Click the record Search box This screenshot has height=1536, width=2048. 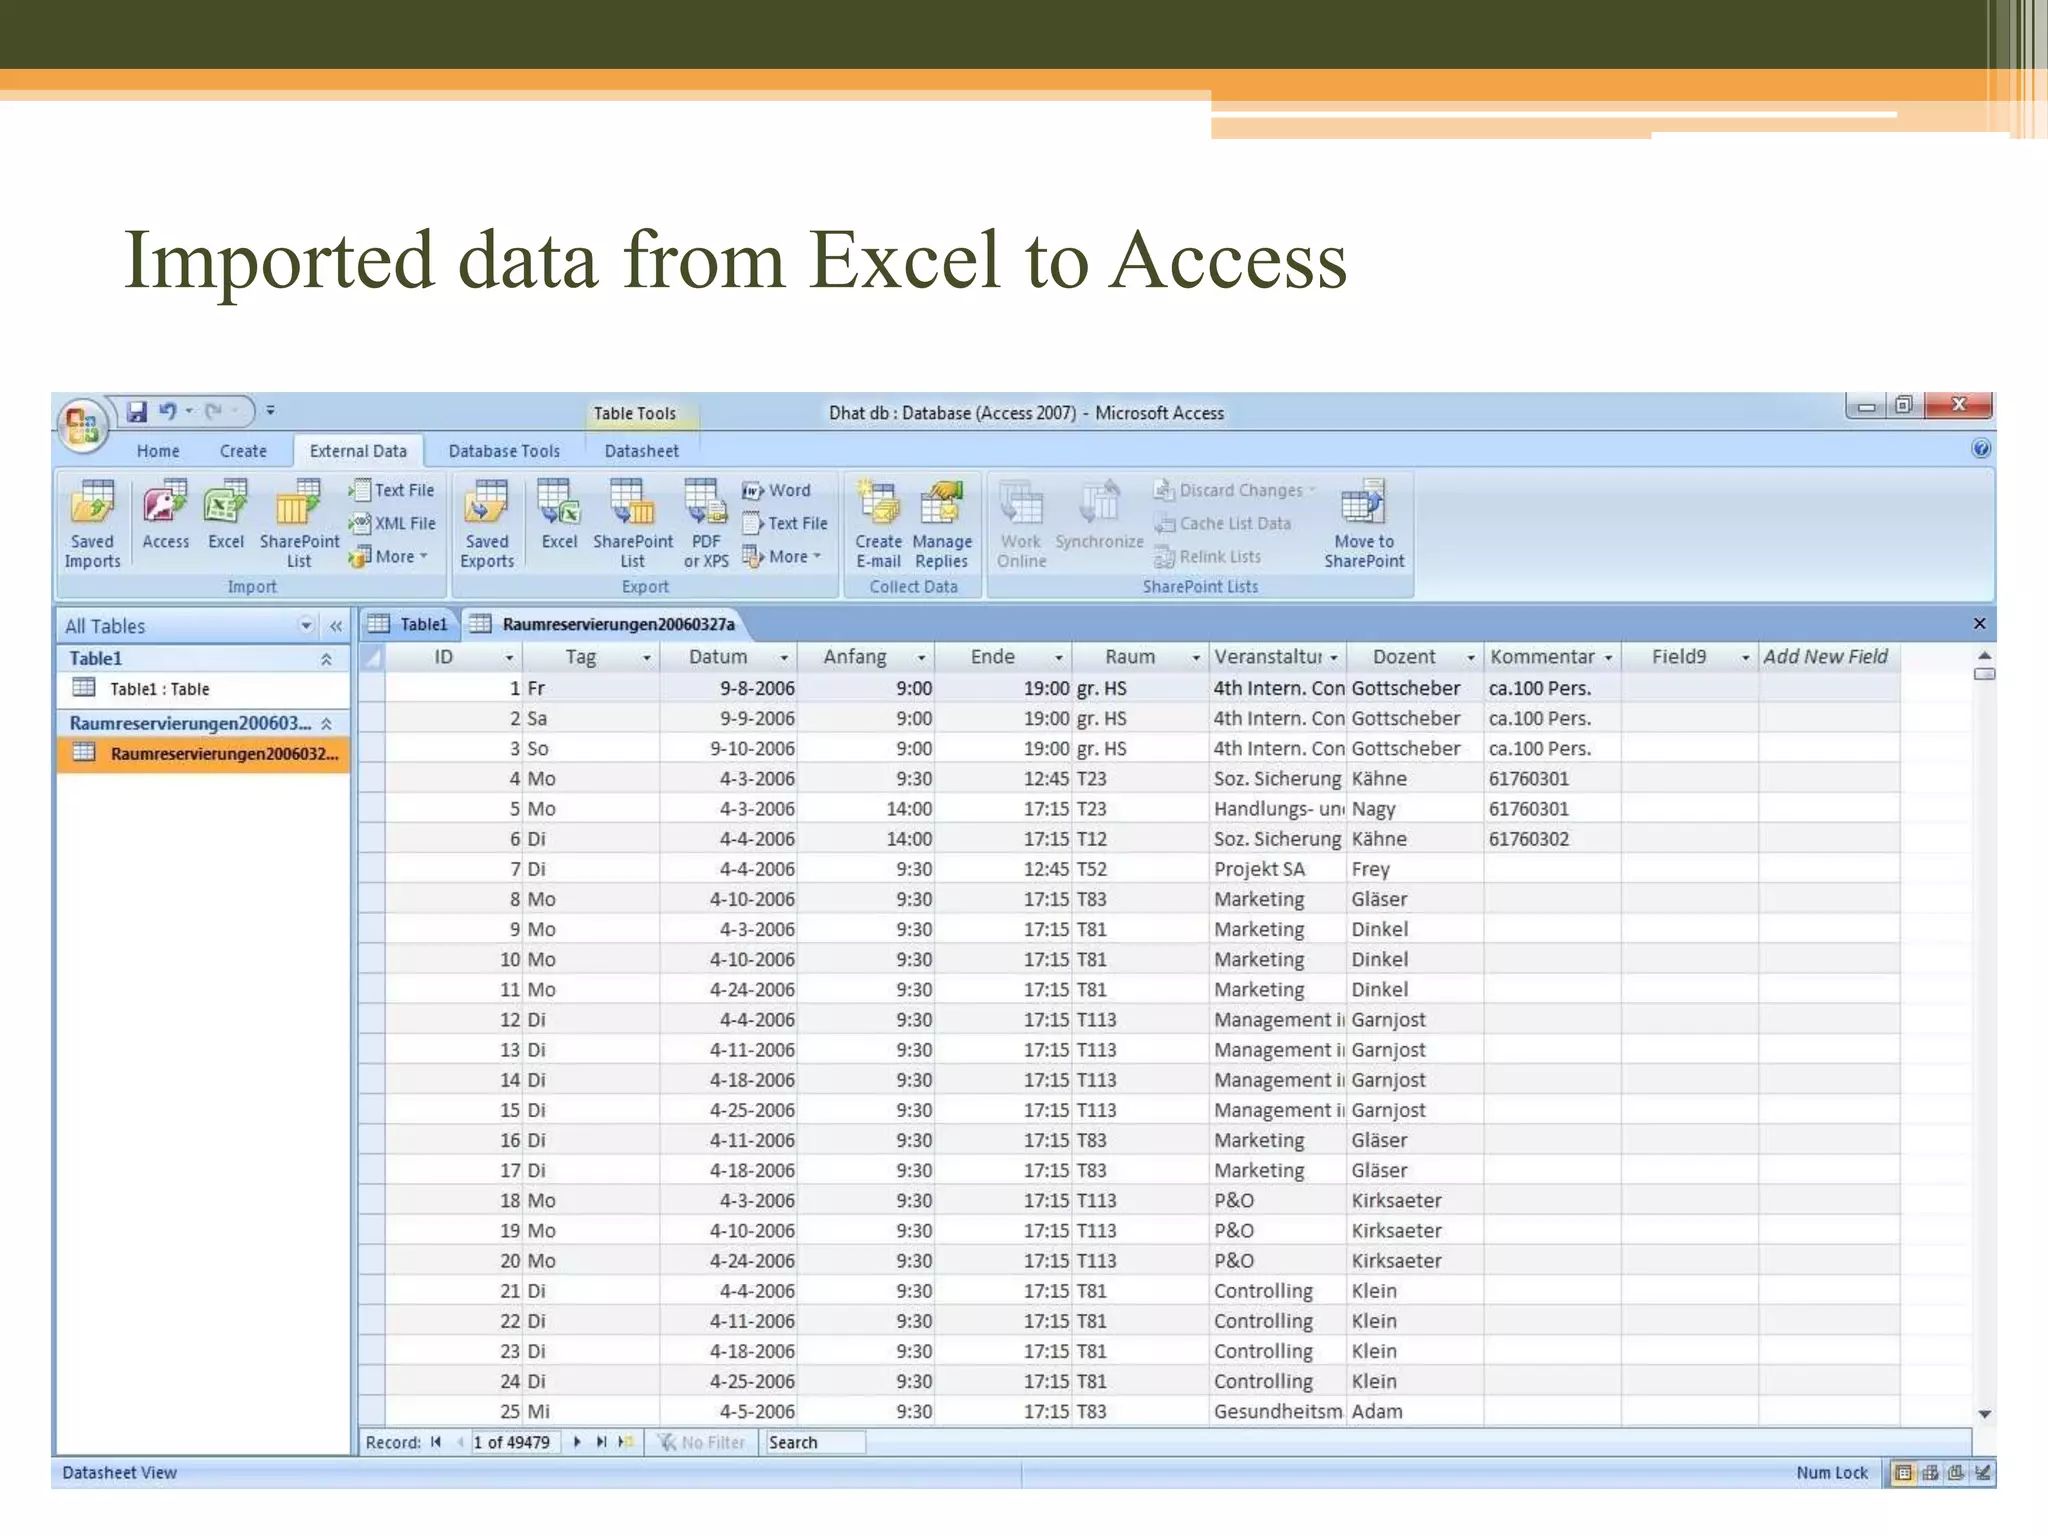pos(814,1442)
